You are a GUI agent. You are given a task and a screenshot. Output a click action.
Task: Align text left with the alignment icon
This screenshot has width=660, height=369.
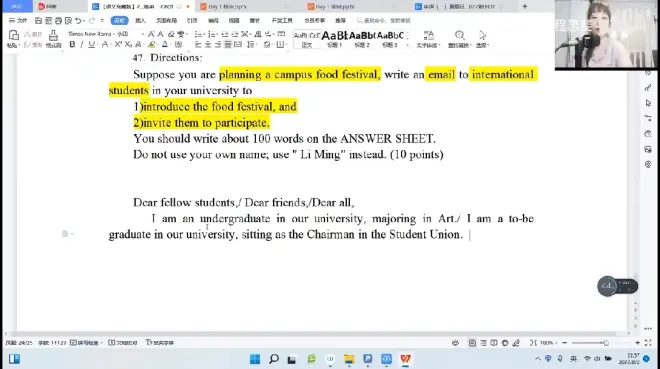coord(198,44)
